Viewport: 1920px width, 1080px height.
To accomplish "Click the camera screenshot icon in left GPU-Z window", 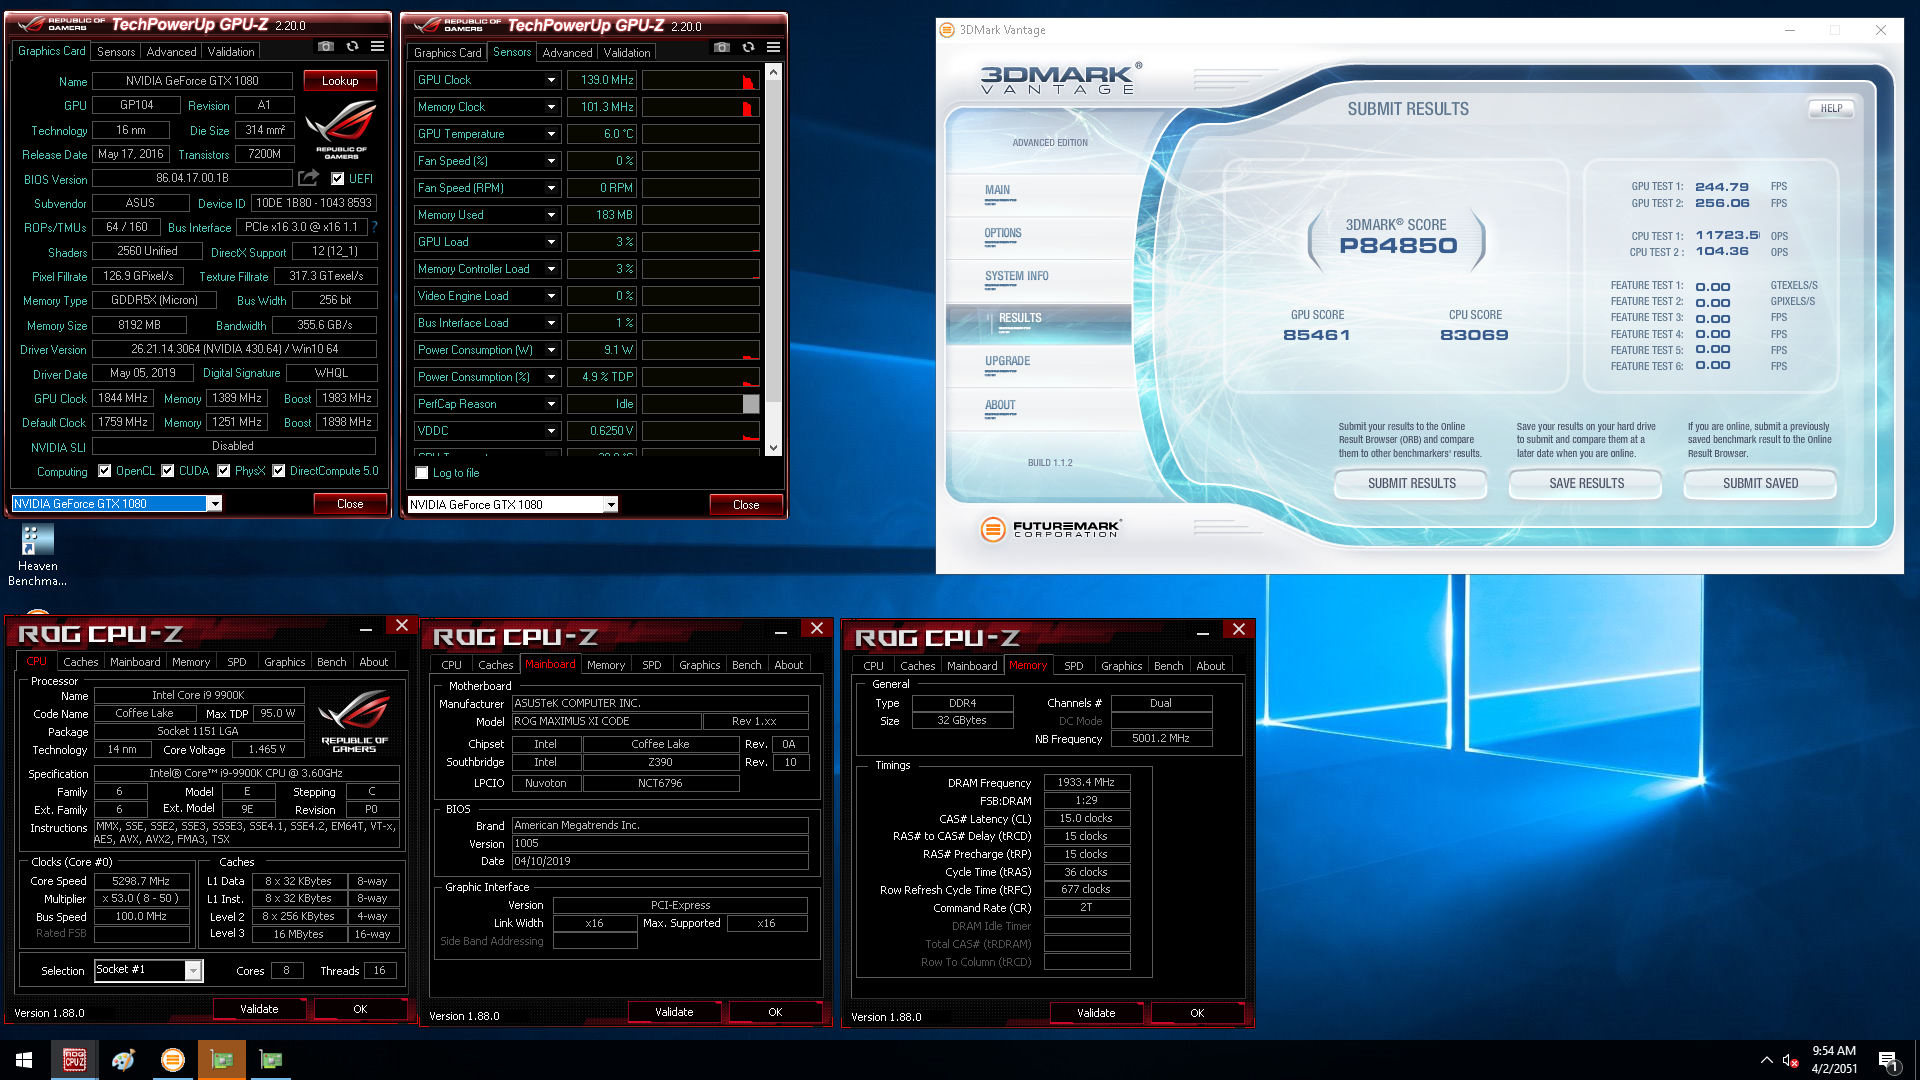I will coord(326,46).
